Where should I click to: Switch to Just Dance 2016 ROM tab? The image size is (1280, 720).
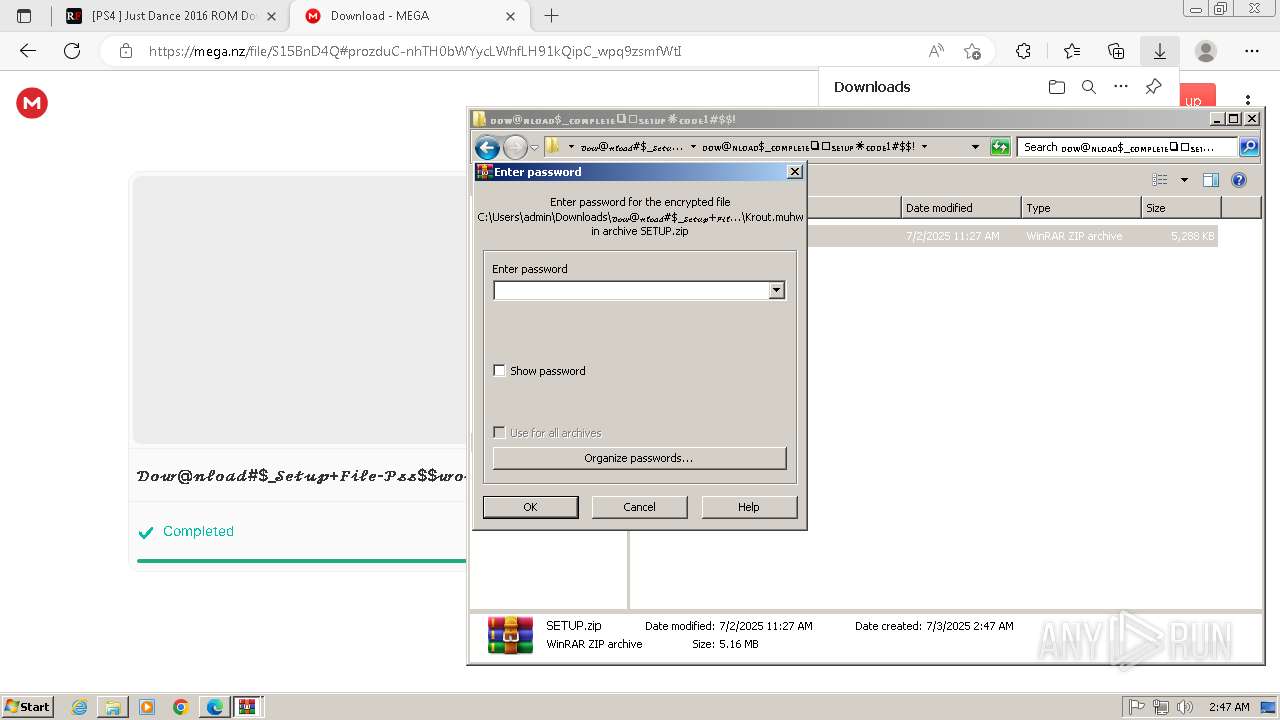171,16
